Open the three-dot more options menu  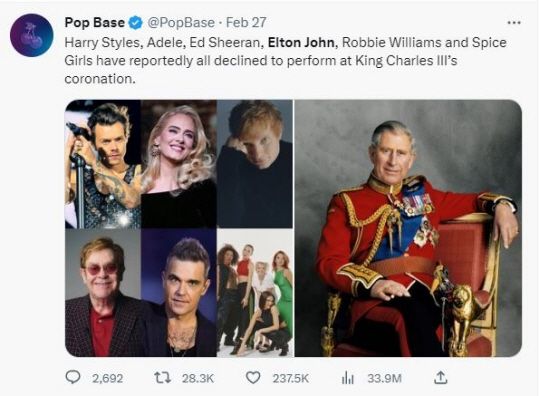[x=514, y=23]
